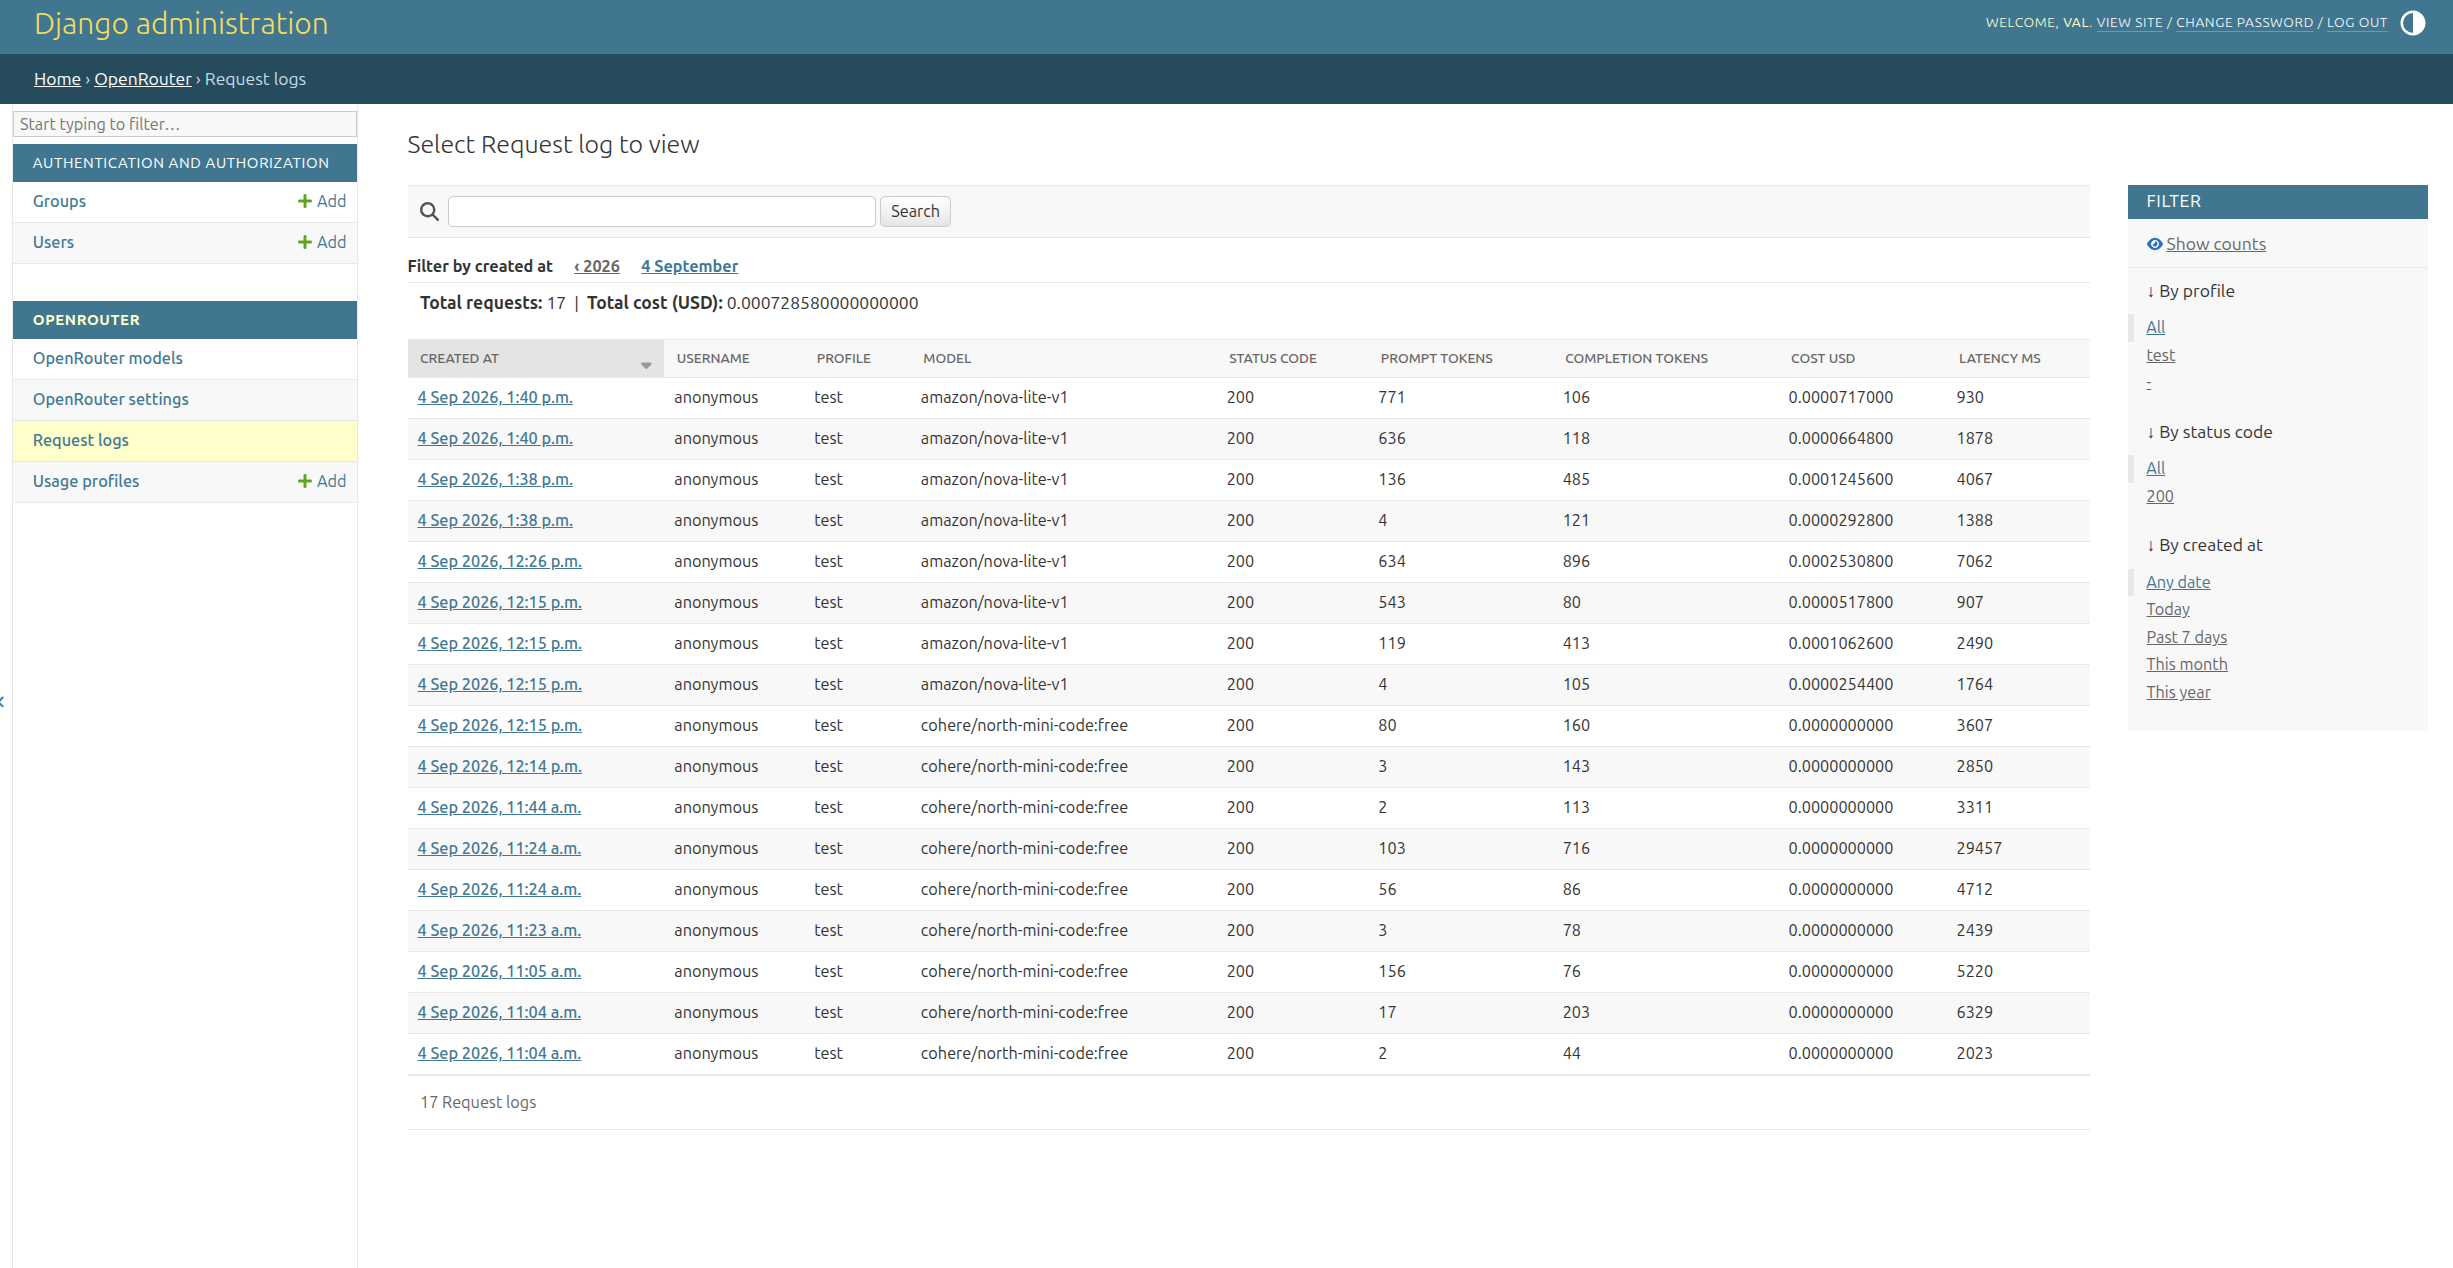Sort by the Model column header
The width and height of the screenshot is (2453, 1268).
click(x=947, y=358)
